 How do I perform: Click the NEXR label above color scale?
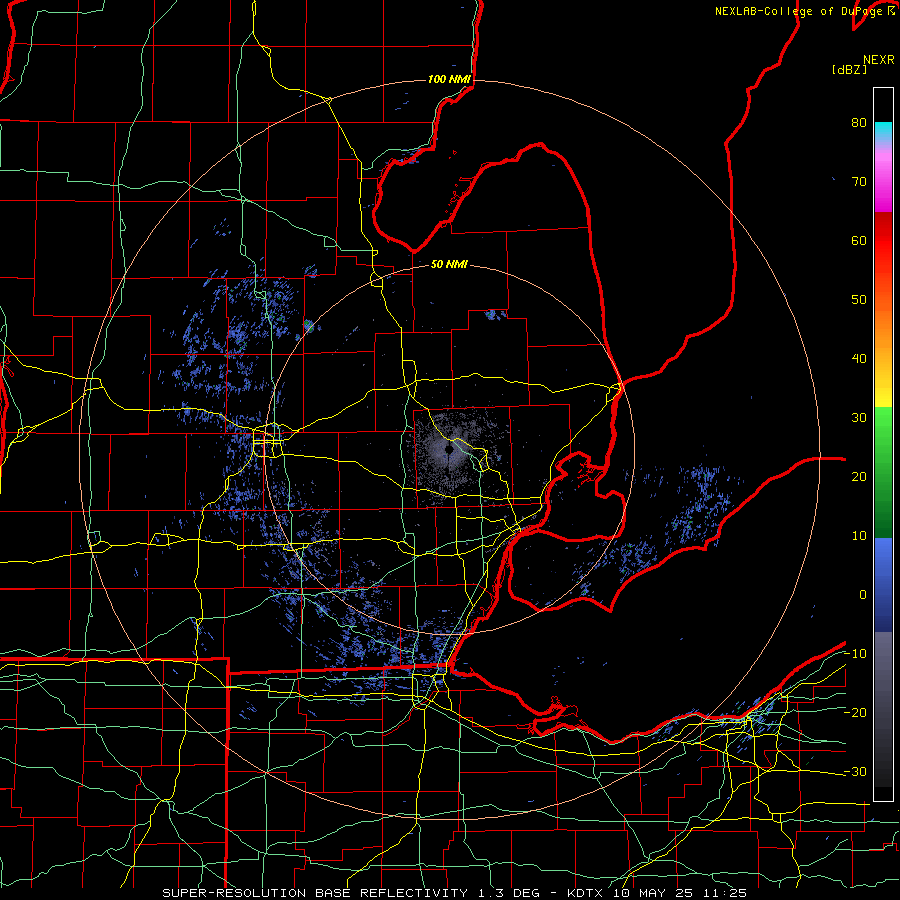pyautogui.click(x=879, y=60)
